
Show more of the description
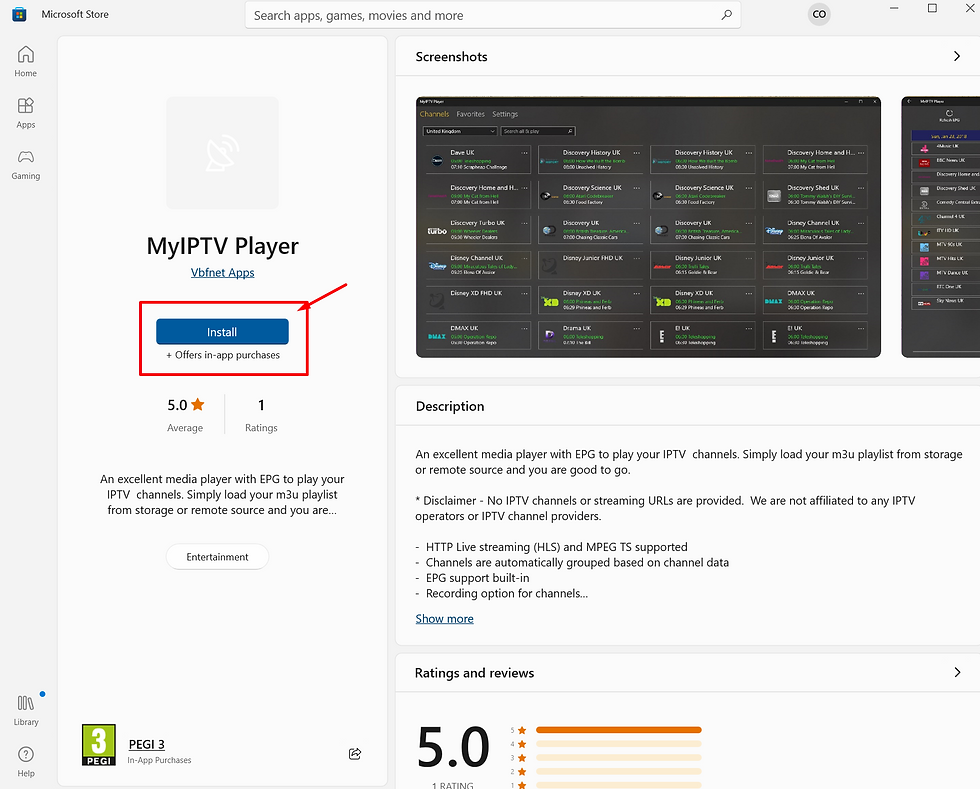(x=444, y=618)
